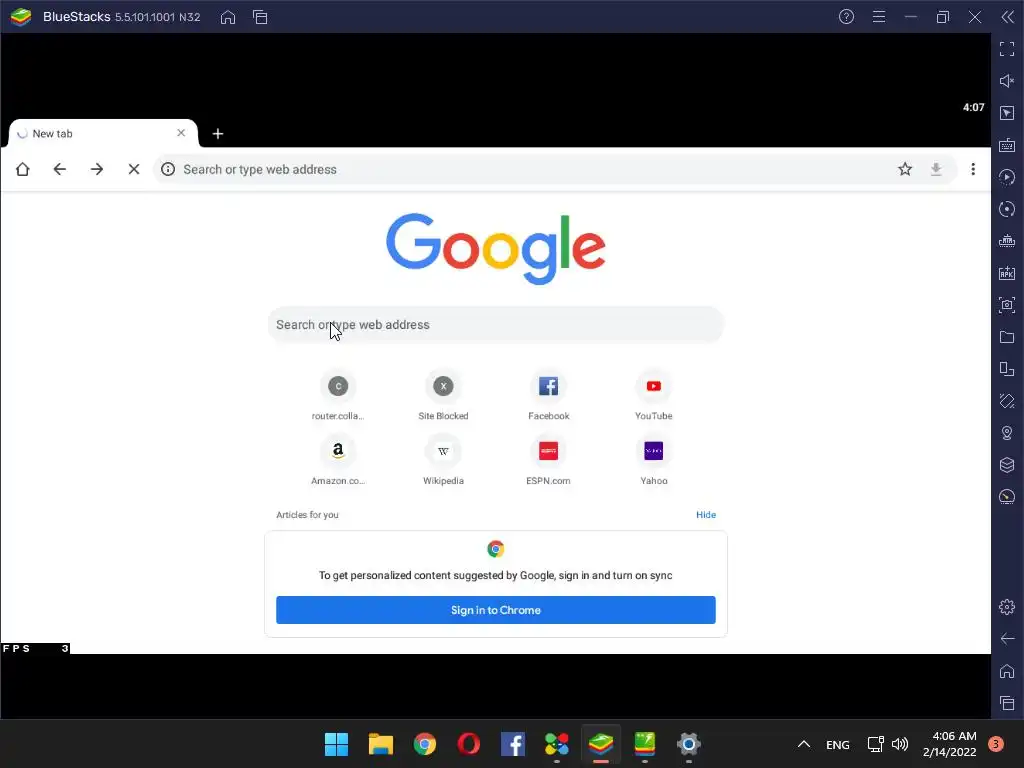This screenshot has width=1024, height=768.
Task: Open the Facebook shortcut tile
Action: click(549, 395)
